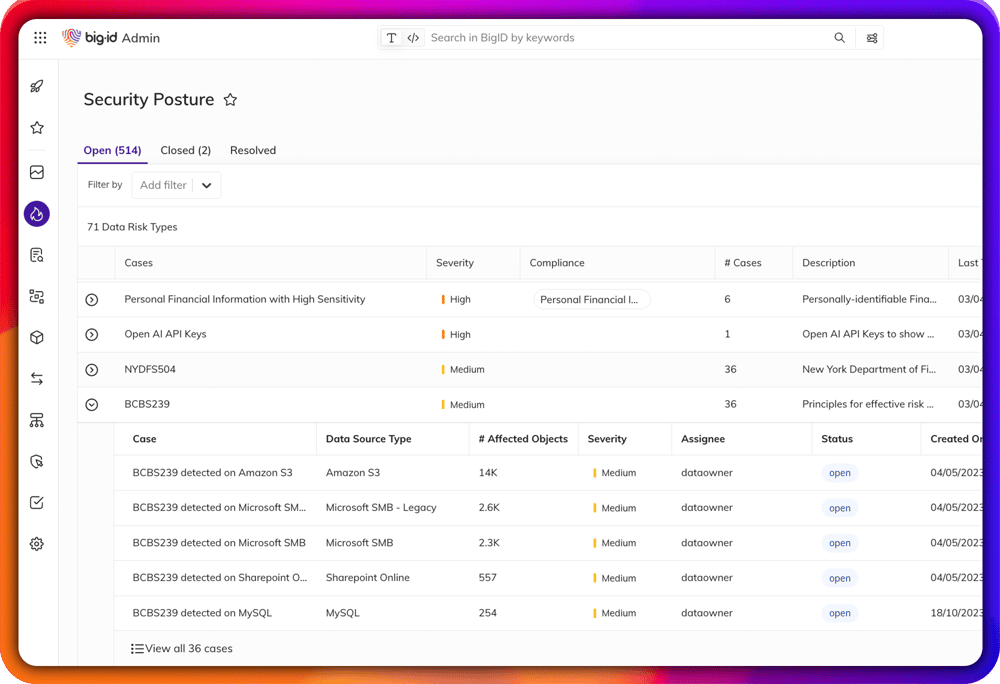Favorite the Security Posture page star
This screenshot has width=1000, height=684.
tap(230, 99)
